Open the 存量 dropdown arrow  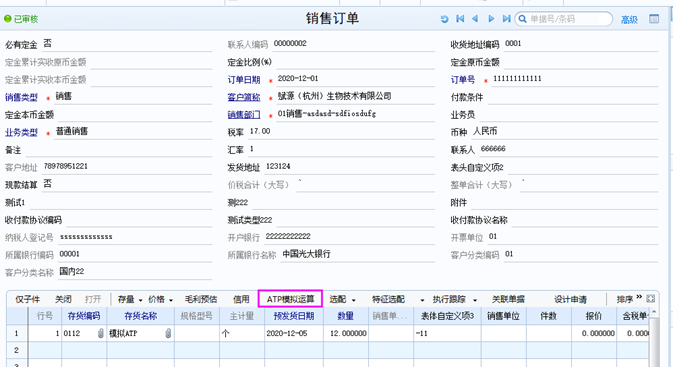[140, 300]
